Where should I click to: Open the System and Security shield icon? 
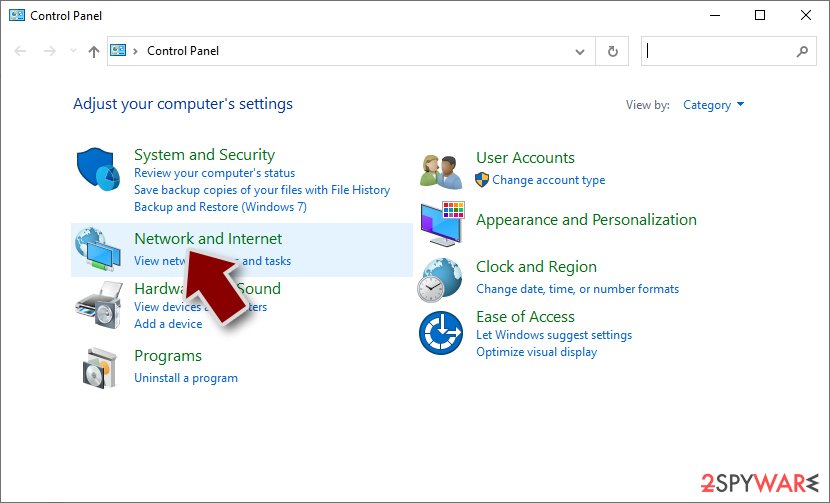pyautogui.click(x=98, y=169)
